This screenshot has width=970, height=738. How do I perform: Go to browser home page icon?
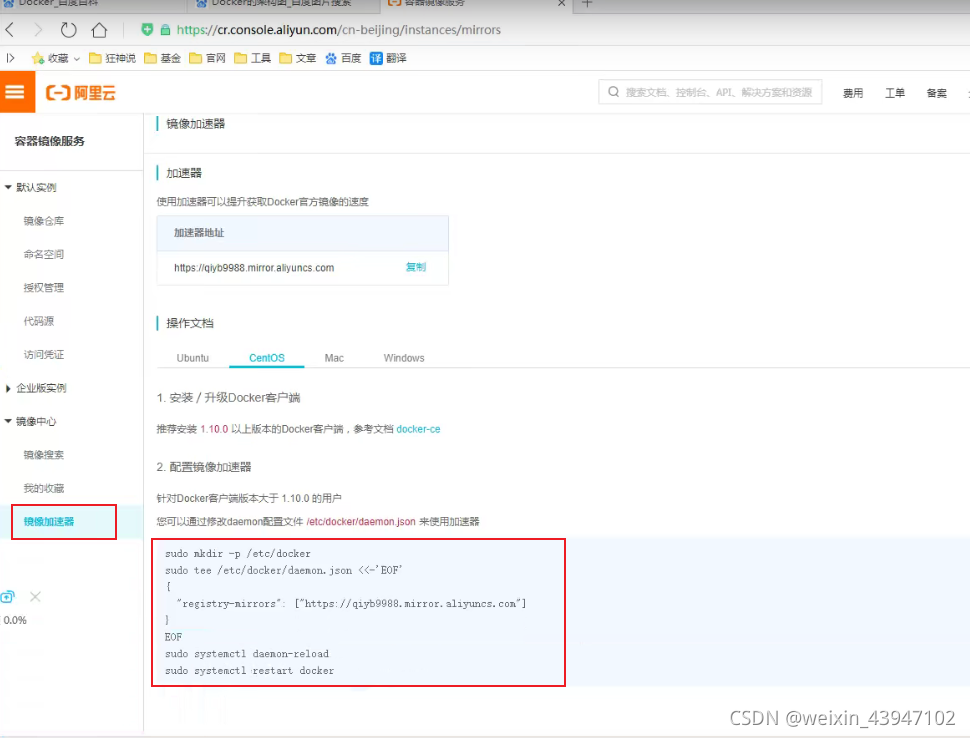coord(99,29)
